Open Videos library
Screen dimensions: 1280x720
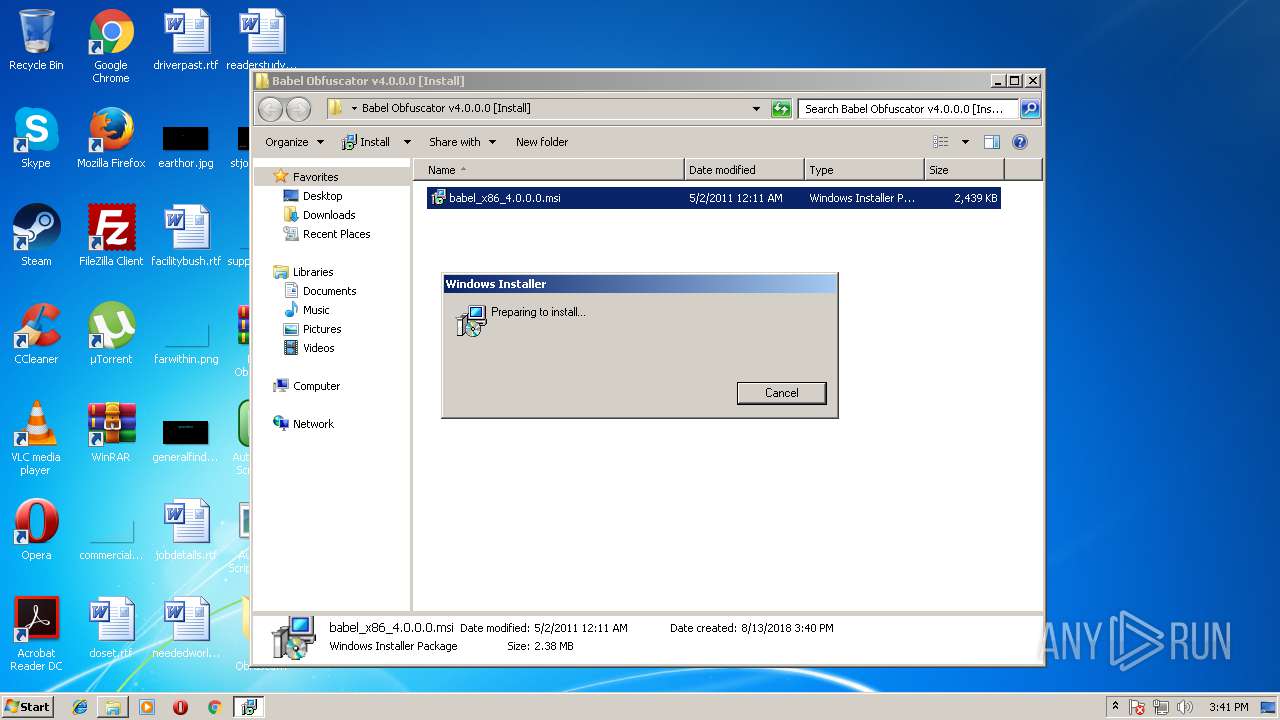[318, 348]
